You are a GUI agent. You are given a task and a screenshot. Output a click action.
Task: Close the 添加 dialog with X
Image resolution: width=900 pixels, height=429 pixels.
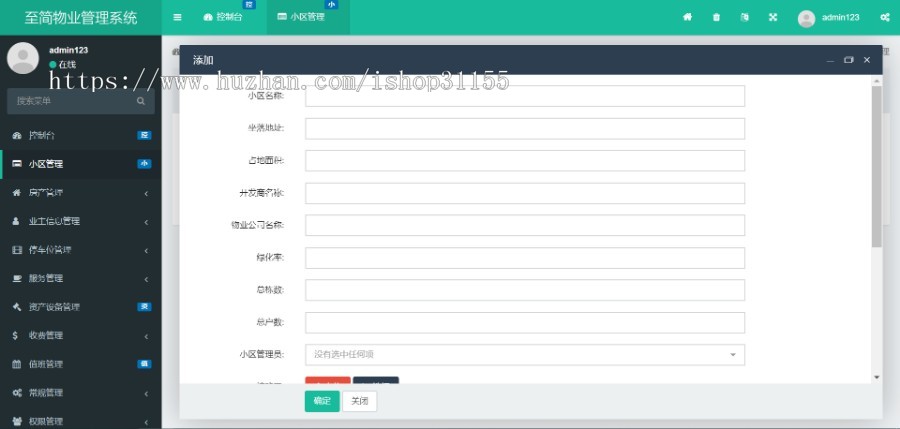click(867, 60)
